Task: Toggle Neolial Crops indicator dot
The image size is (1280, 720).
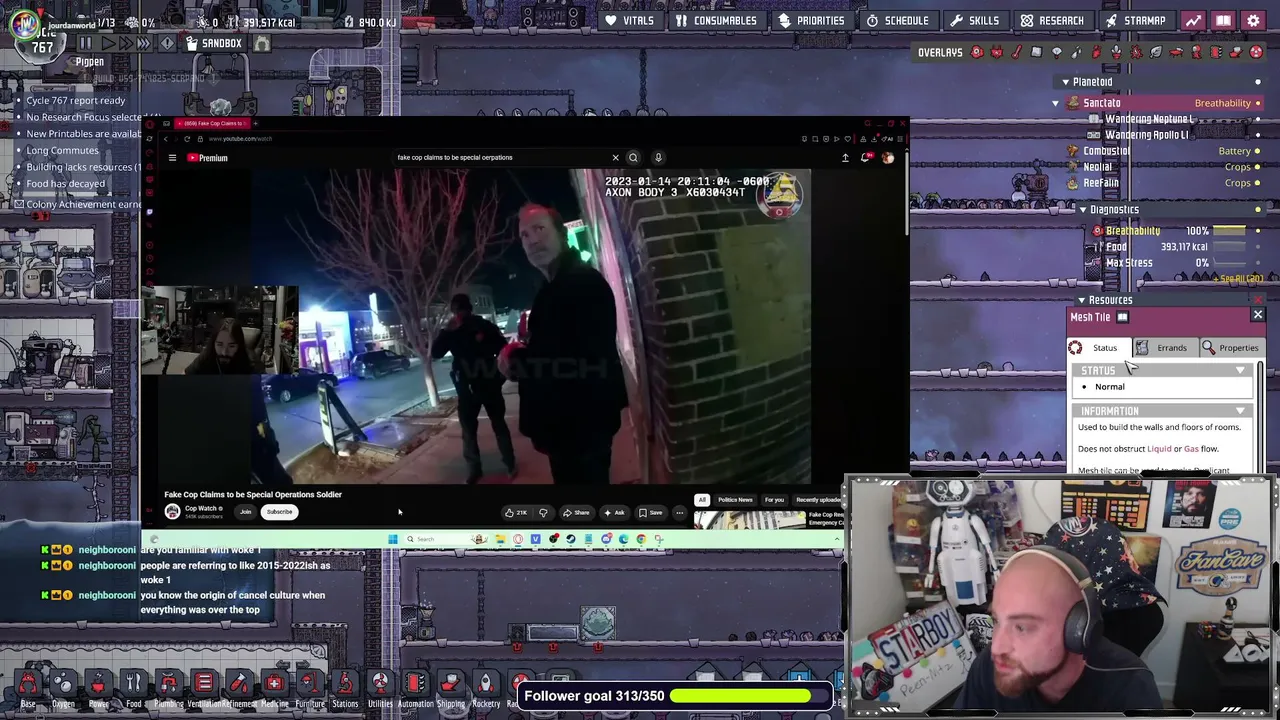Action: (x=1258, y=167)
